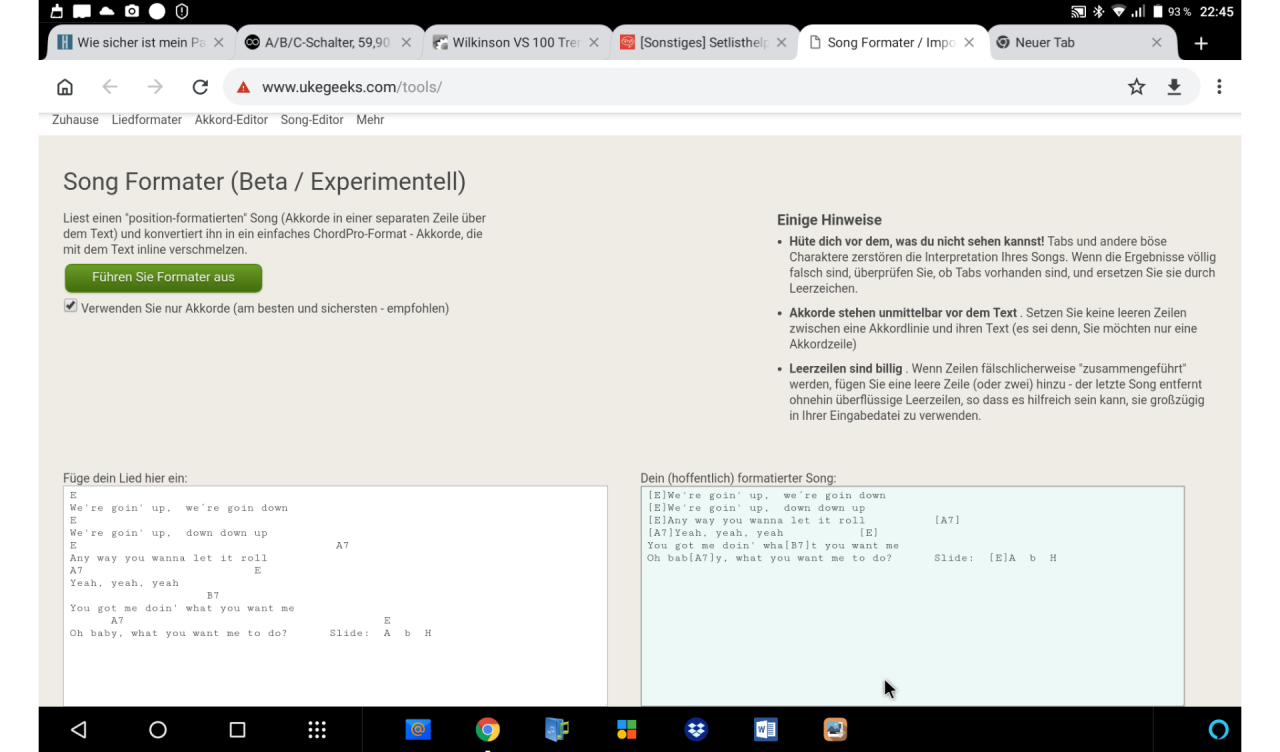The image size is (1280, 752).
Task: Click the 'Einige Hinweise' heading
Action: click(x=829, y=220)
